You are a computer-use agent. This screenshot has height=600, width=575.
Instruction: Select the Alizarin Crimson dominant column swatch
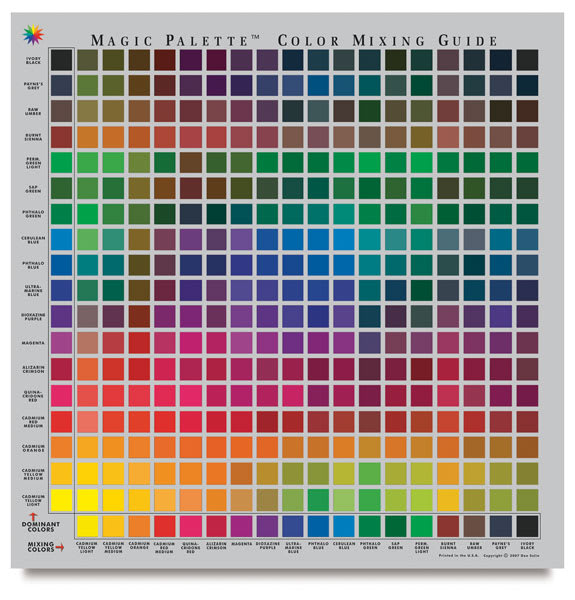pyautogui.click(x=61, y=369)
